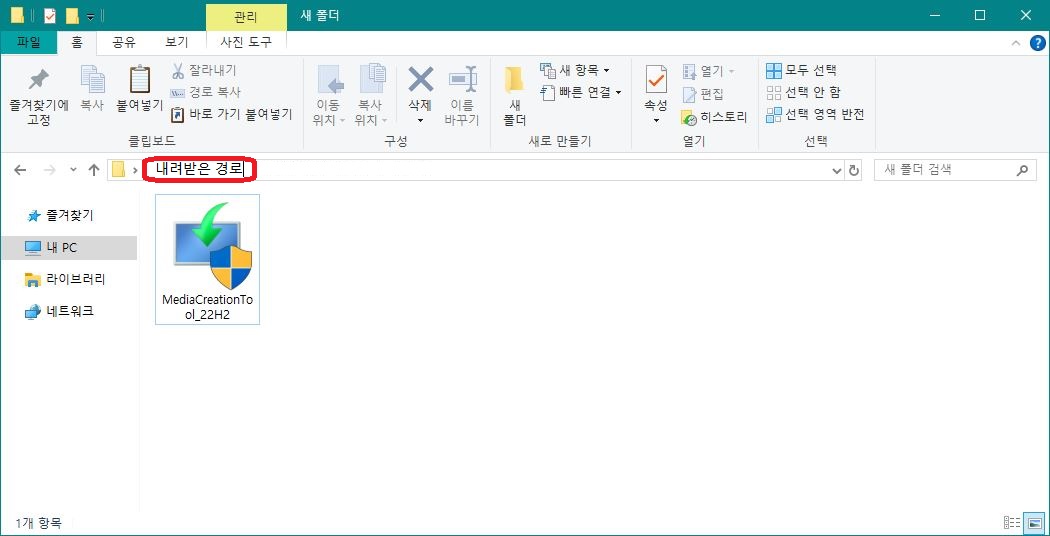Click 선택 영역 반전 invert selection
Image resolution: width=1050 pixels, height=536 pixels.
[815, 115]
